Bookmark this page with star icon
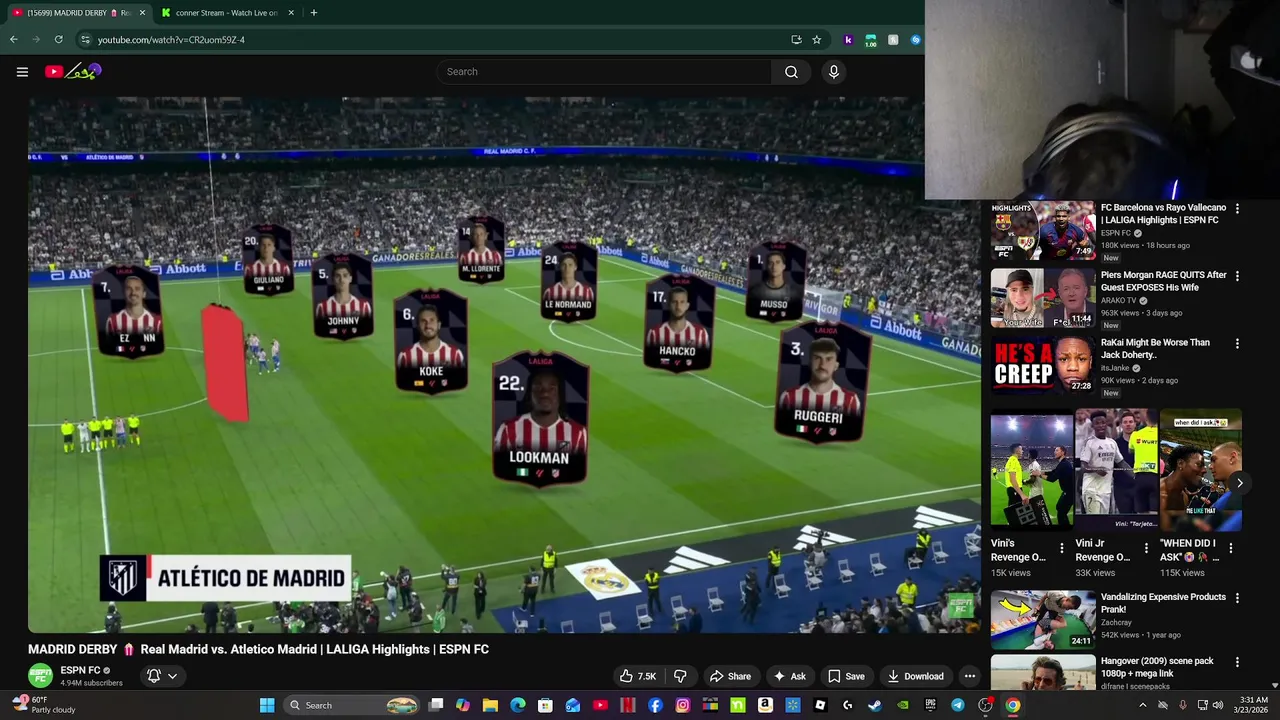 pos(816,39)
